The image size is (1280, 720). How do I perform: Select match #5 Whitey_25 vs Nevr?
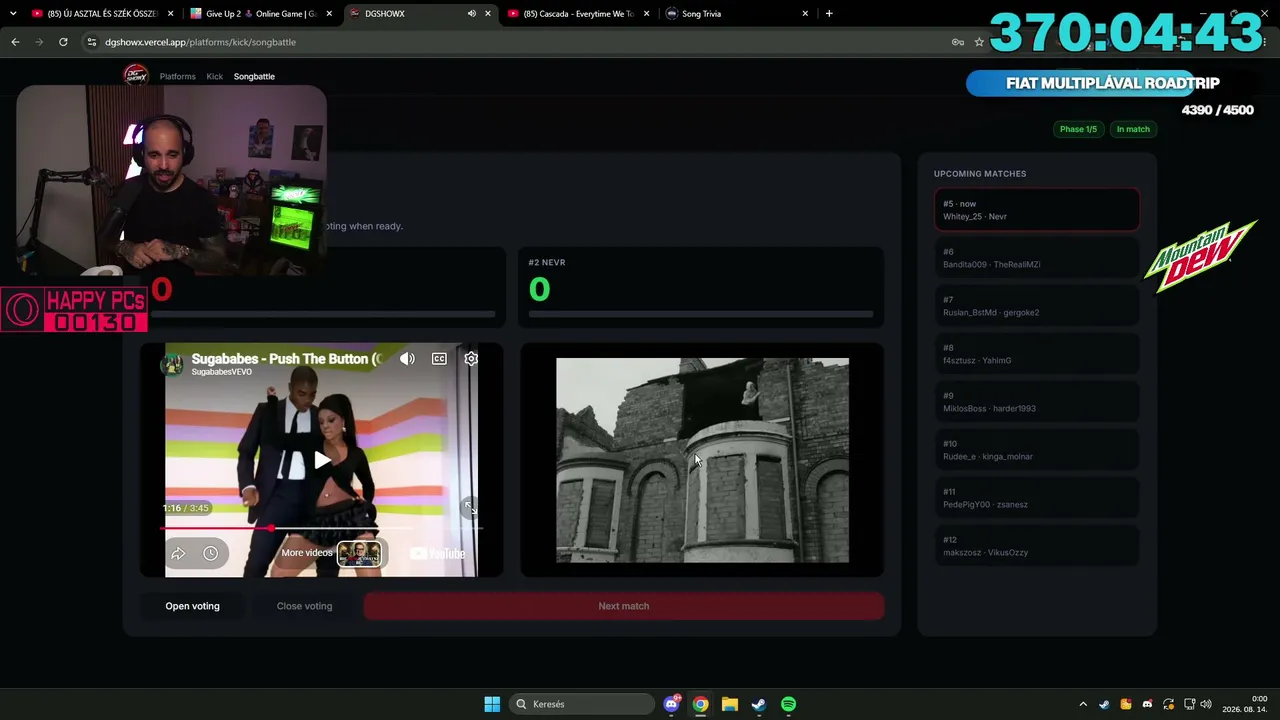pos(1037,210)
